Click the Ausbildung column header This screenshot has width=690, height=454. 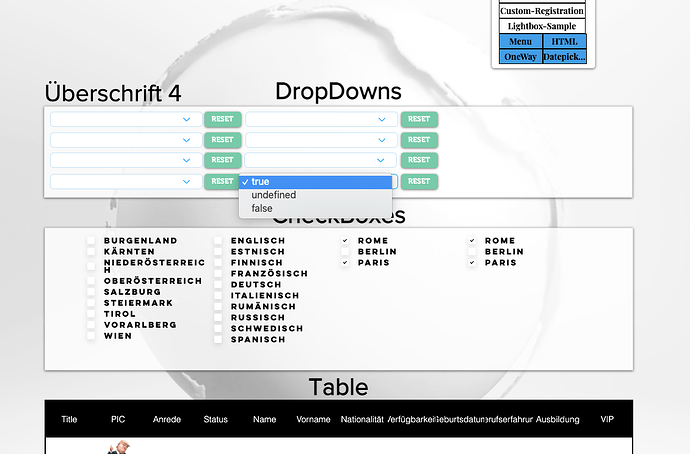tap(558, 419)
